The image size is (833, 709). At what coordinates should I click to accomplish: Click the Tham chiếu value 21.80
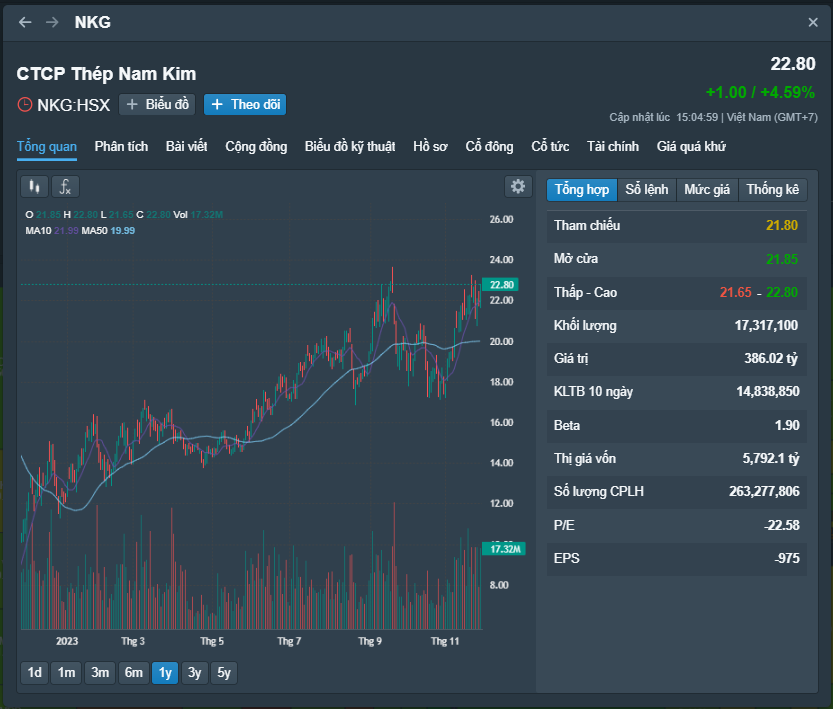pos(782,226)
